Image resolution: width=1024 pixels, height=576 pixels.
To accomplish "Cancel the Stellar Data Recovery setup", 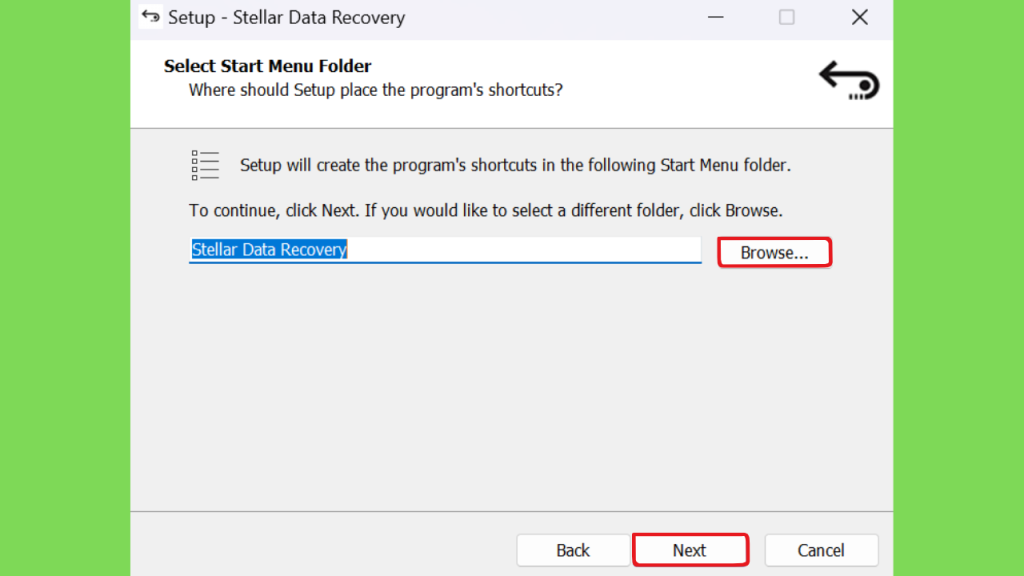I will pyautogui.click(x=821, y=550).
